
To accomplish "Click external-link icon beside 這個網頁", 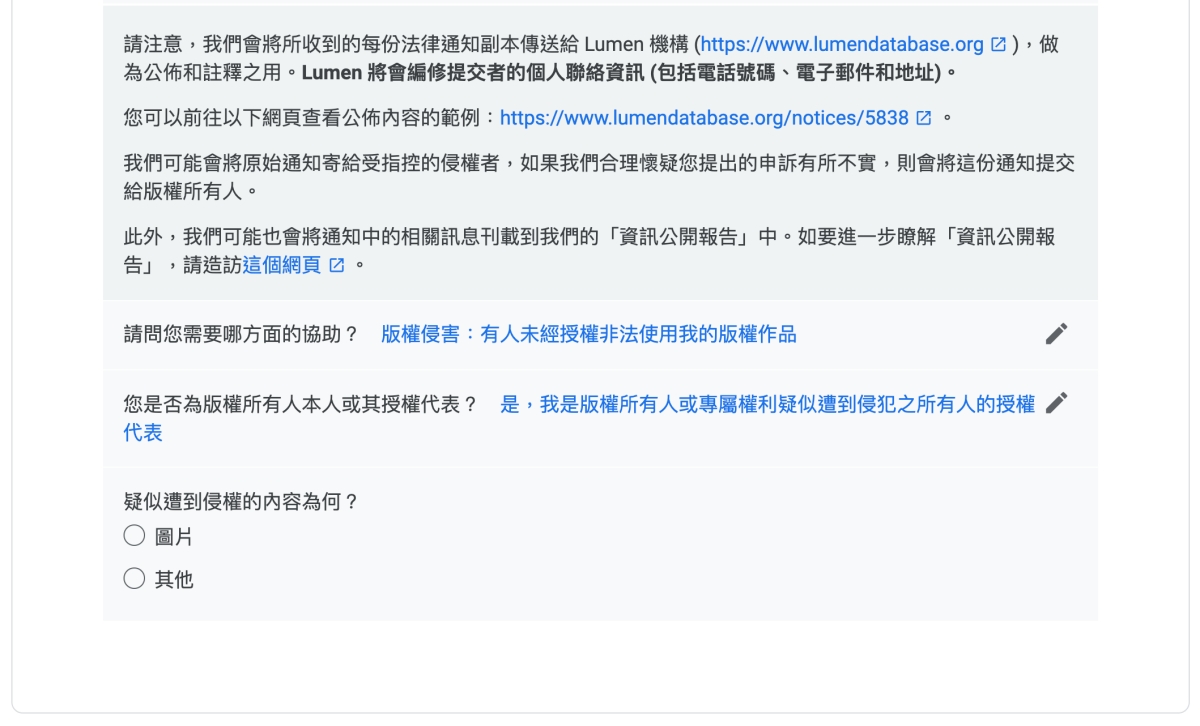I will (x=337, y=265).
